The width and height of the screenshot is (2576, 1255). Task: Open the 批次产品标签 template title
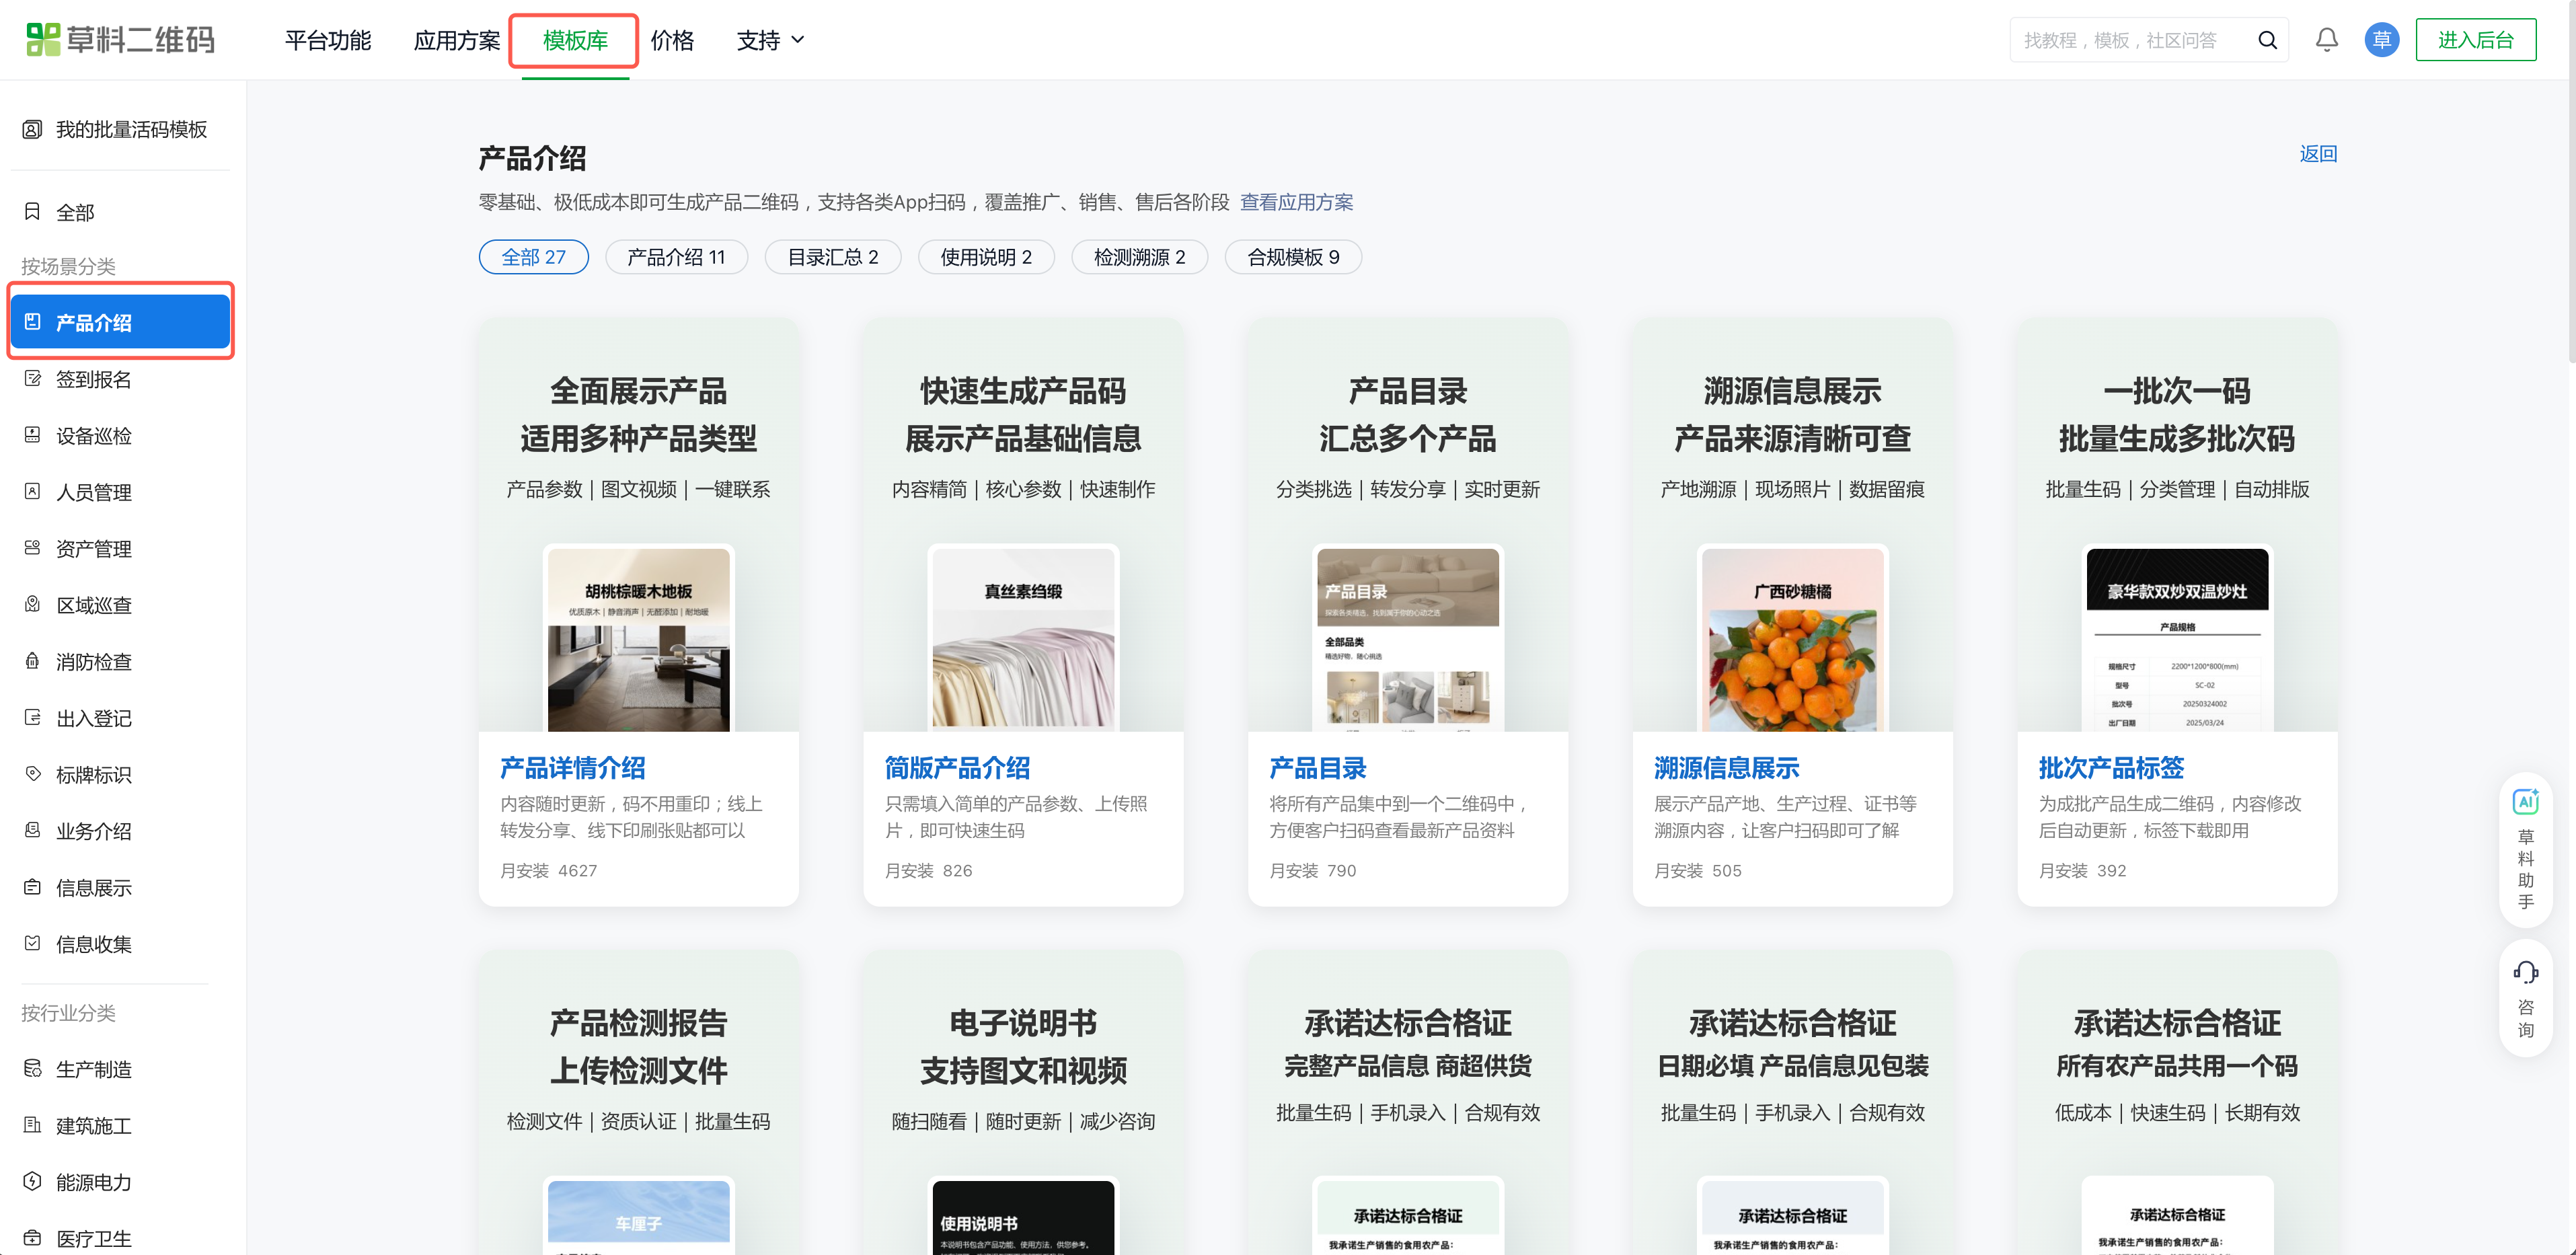tap(2111, 768)
